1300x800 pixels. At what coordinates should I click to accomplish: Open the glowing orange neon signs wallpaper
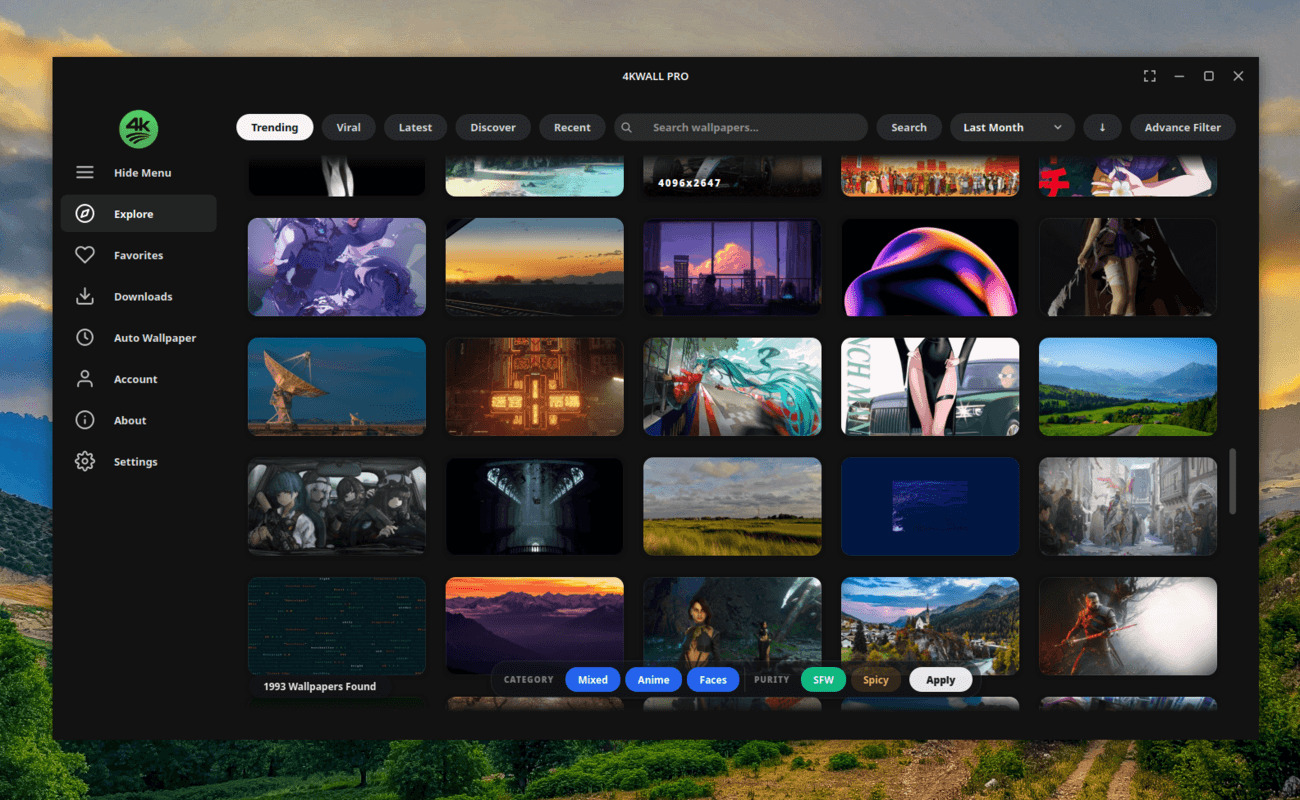point(535,387)
